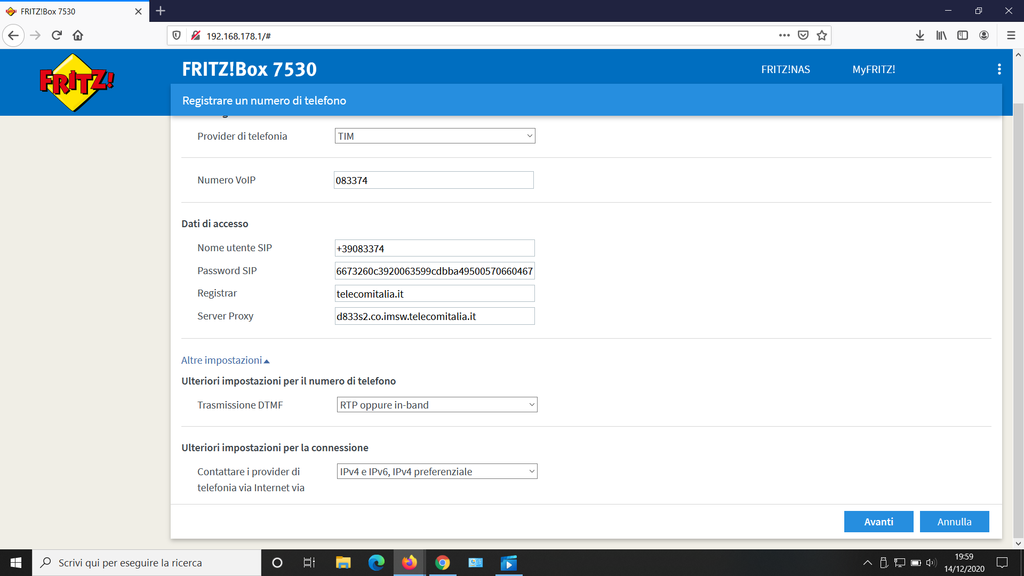Viewport: 1024px width, 576px height.
Task: Switch to FRITZ!Box 7530 browser tab
Action: 75,11
